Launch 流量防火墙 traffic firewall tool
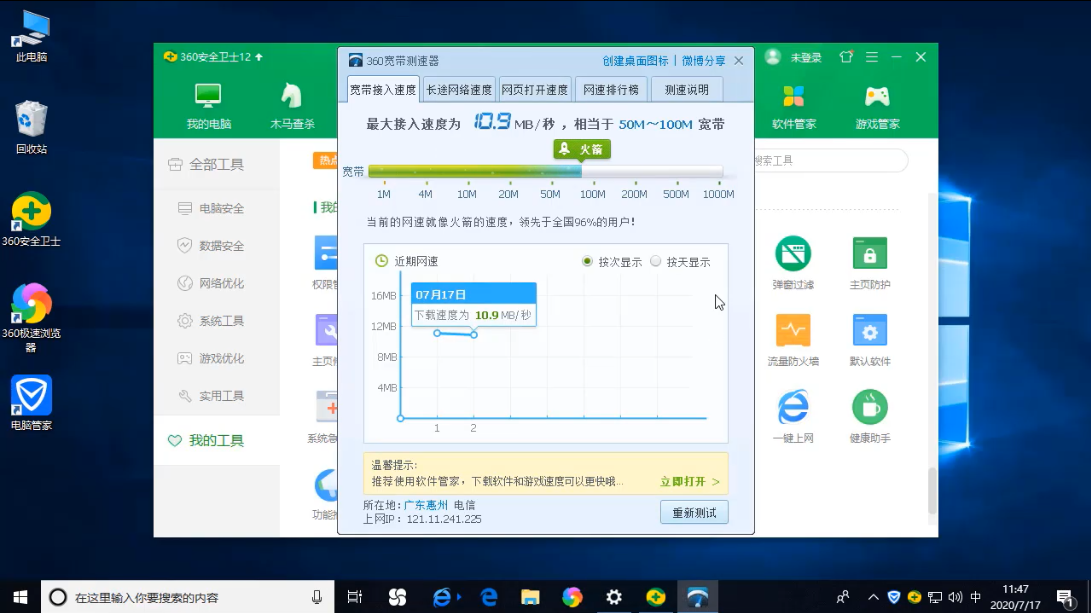 [x=793, y=331]
